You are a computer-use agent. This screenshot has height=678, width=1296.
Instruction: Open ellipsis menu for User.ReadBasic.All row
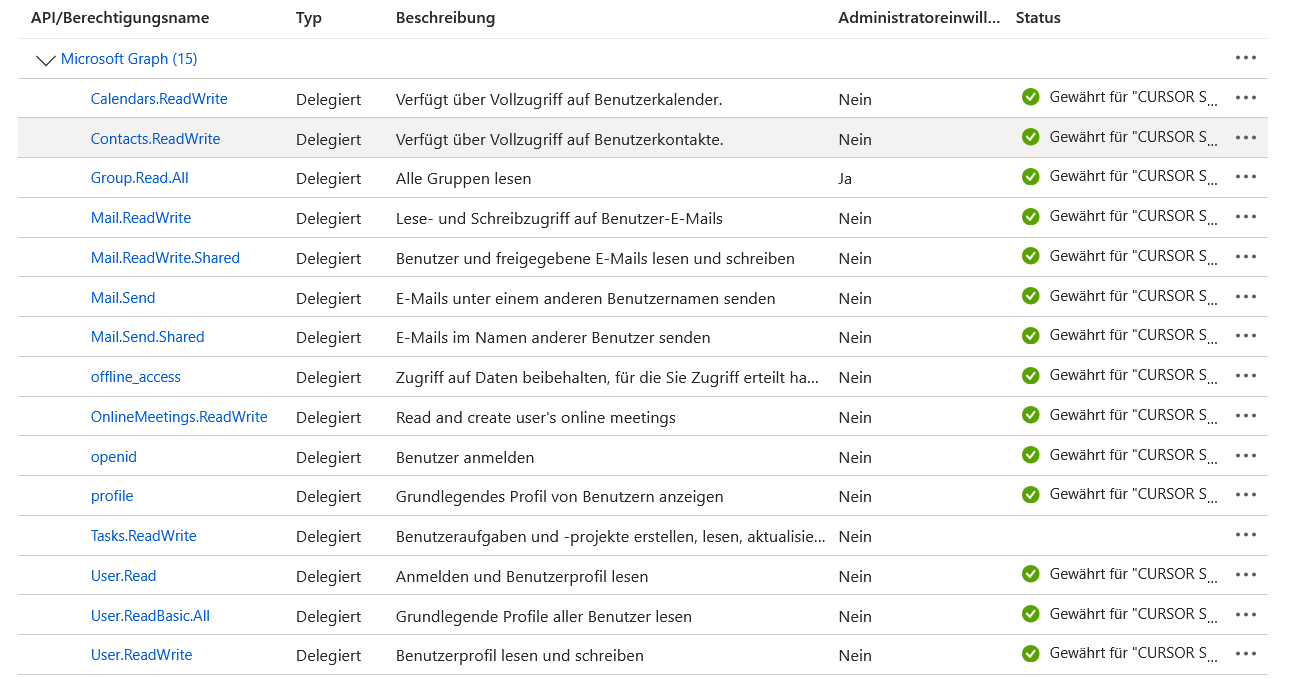(x=1245, y=614)
